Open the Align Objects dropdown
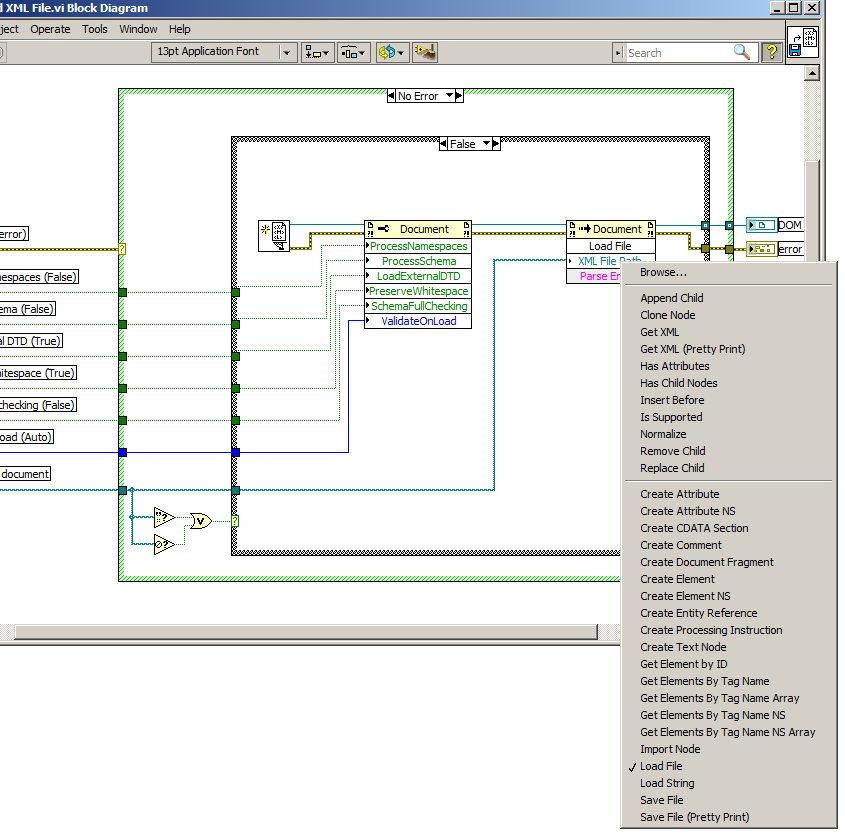The width and height of the screenshot is (845, 838). tap(319, 52)
